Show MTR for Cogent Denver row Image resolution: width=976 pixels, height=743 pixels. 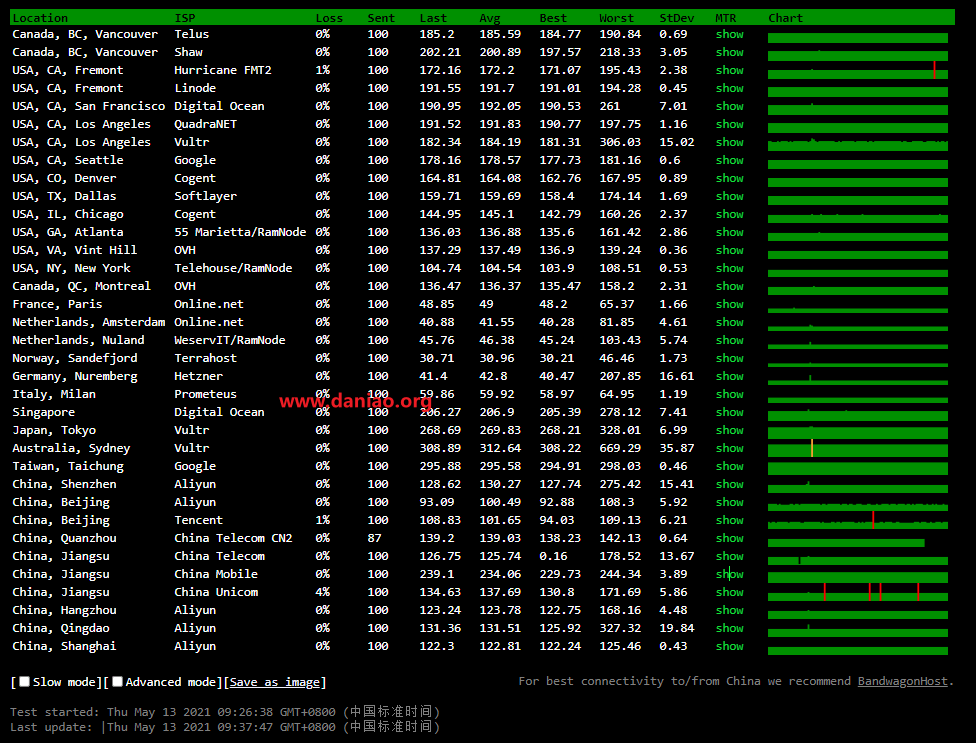click(x=730, y=179)
